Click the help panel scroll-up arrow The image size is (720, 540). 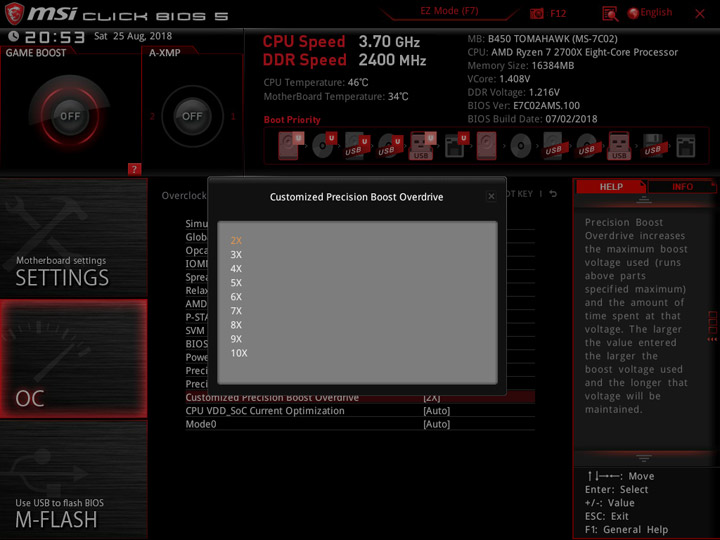[644, 200]
